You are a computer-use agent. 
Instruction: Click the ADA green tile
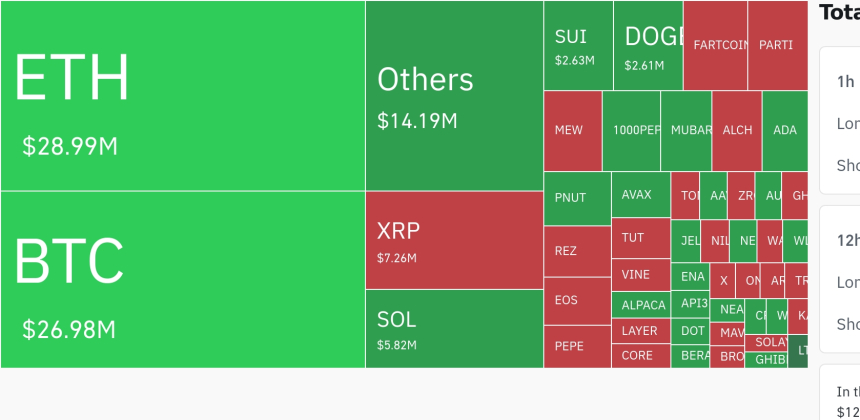784,131
